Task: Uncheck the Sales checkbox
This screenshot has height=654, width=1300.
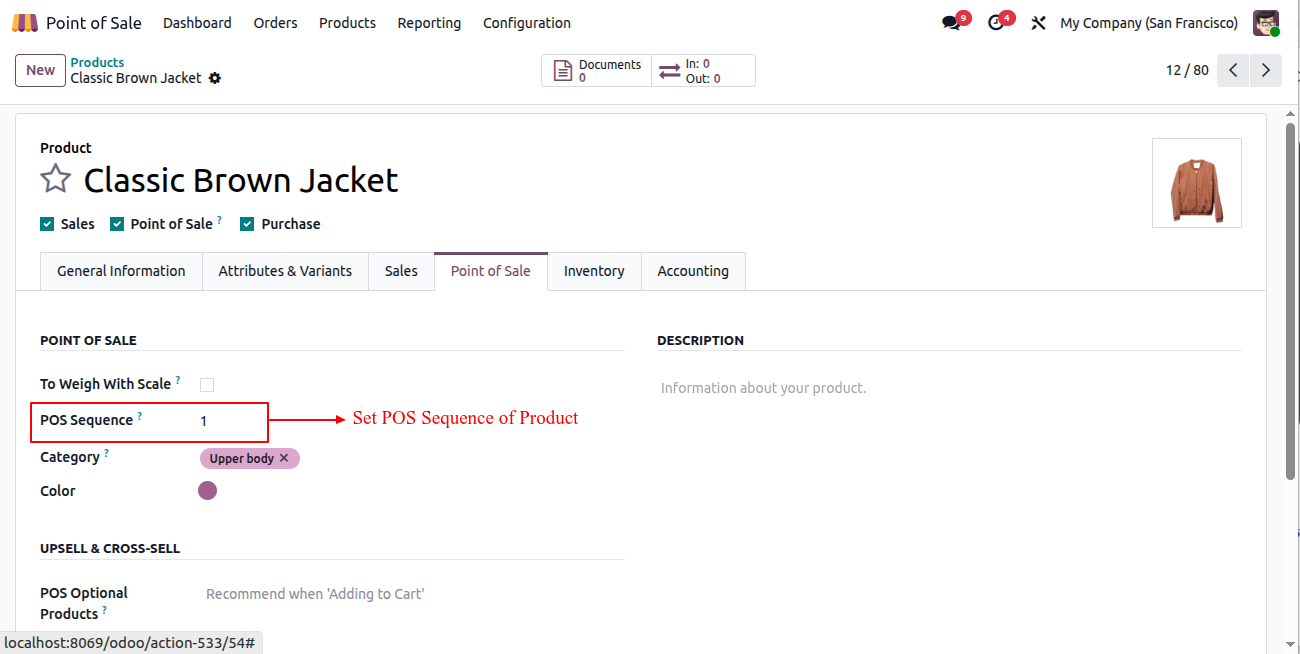Action: point(46,223)
